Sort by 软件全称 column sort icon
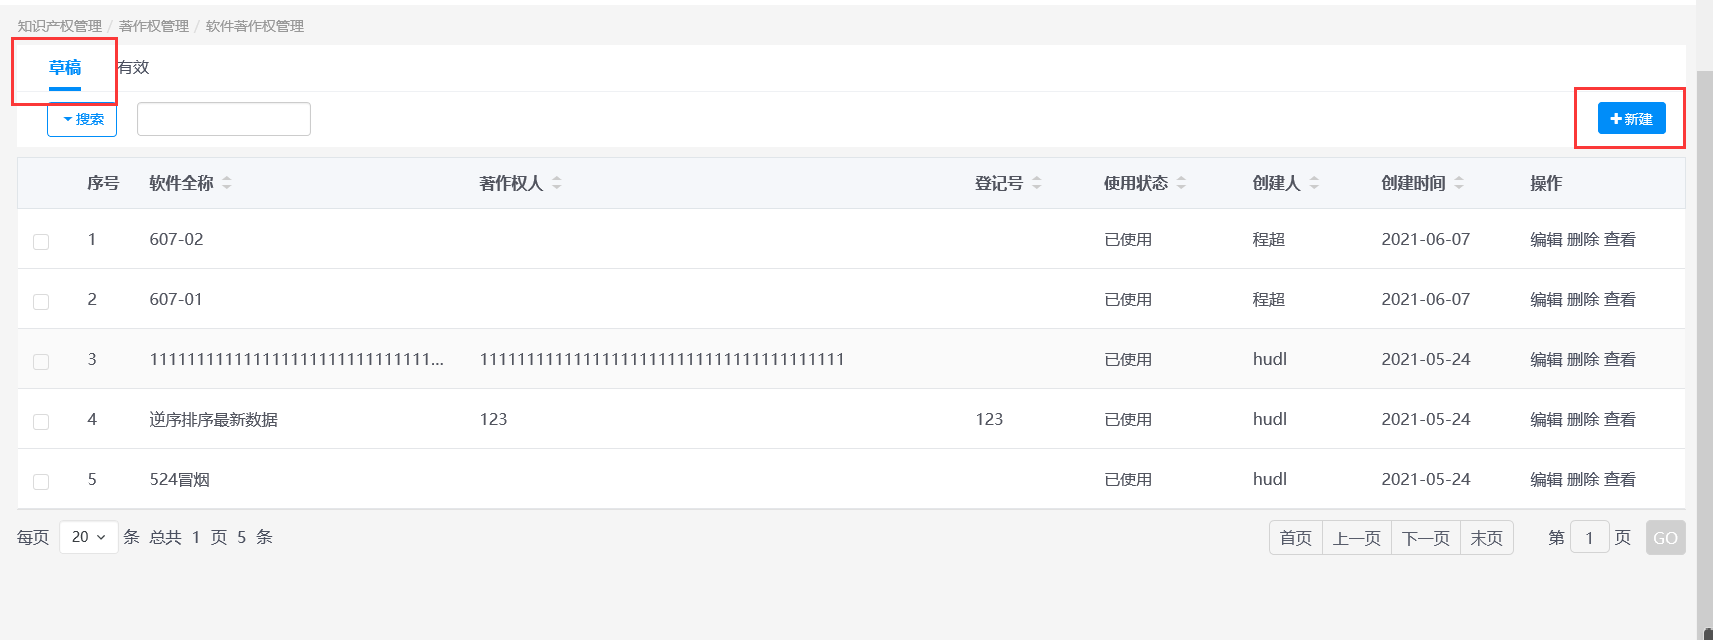The height and width of the screenshot is (640, 1713). [x=227, y=183]
